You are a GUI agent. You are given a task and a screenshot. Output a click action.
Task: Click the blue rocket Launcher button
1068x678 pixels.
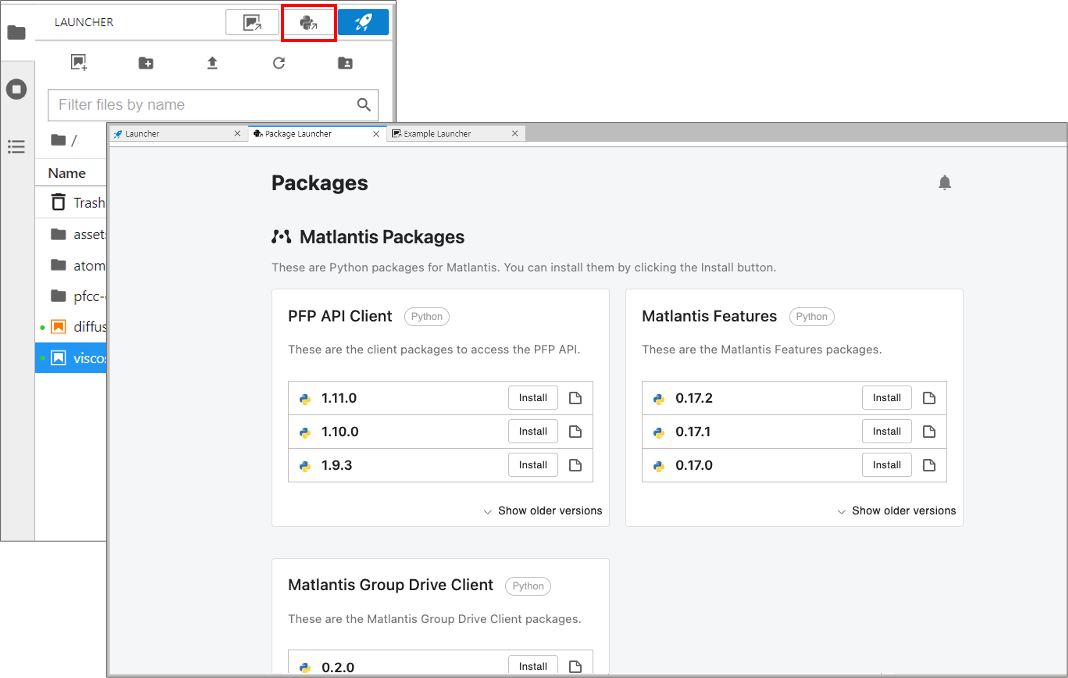pos(363,22)
